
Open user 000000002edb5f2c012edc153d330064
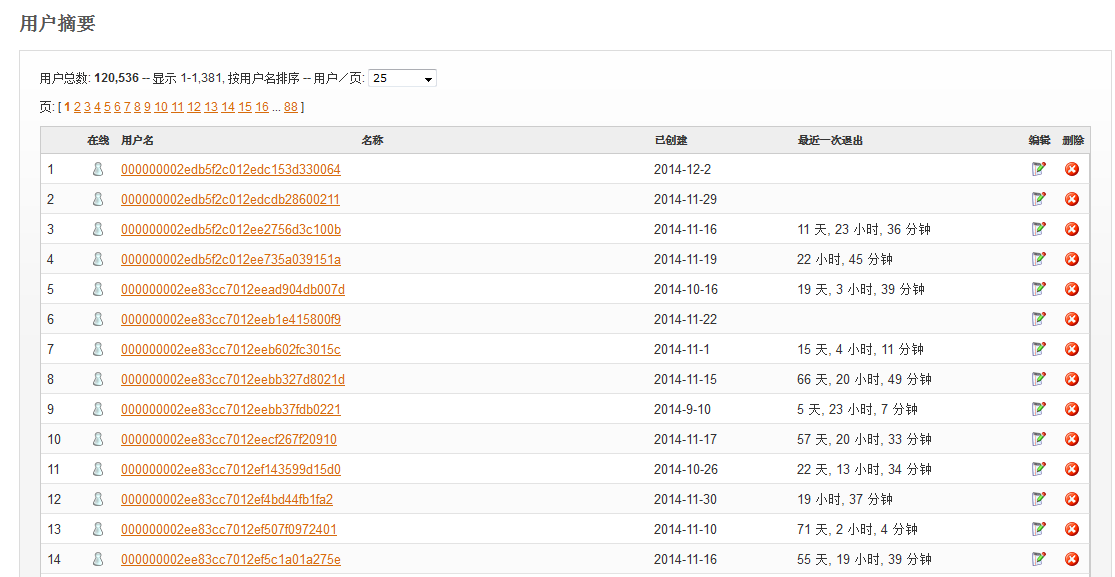pos(230,169)
